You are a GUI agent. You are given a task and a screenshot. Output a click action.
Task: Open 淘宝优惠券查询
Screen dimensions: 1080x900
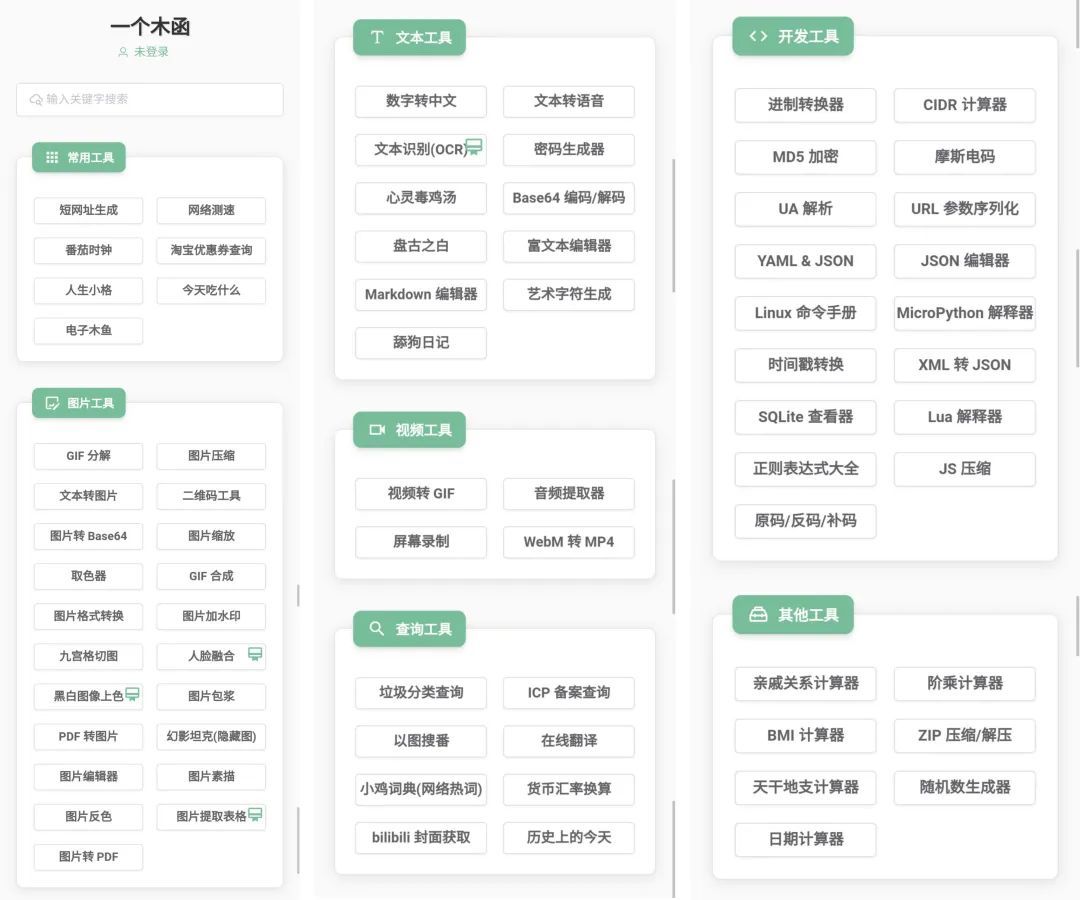click(x=211, y=250)
